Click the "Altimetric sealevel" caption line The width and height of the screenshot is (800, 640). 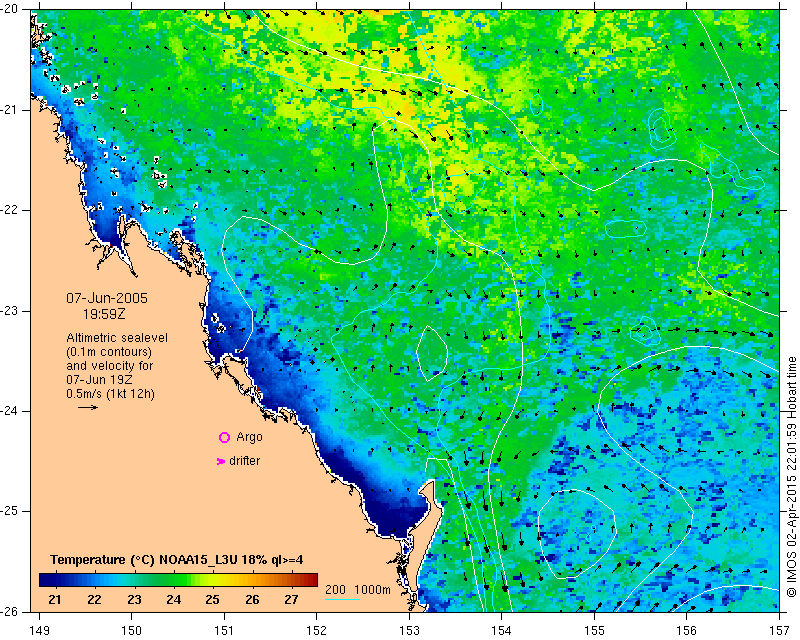point(117,338)
